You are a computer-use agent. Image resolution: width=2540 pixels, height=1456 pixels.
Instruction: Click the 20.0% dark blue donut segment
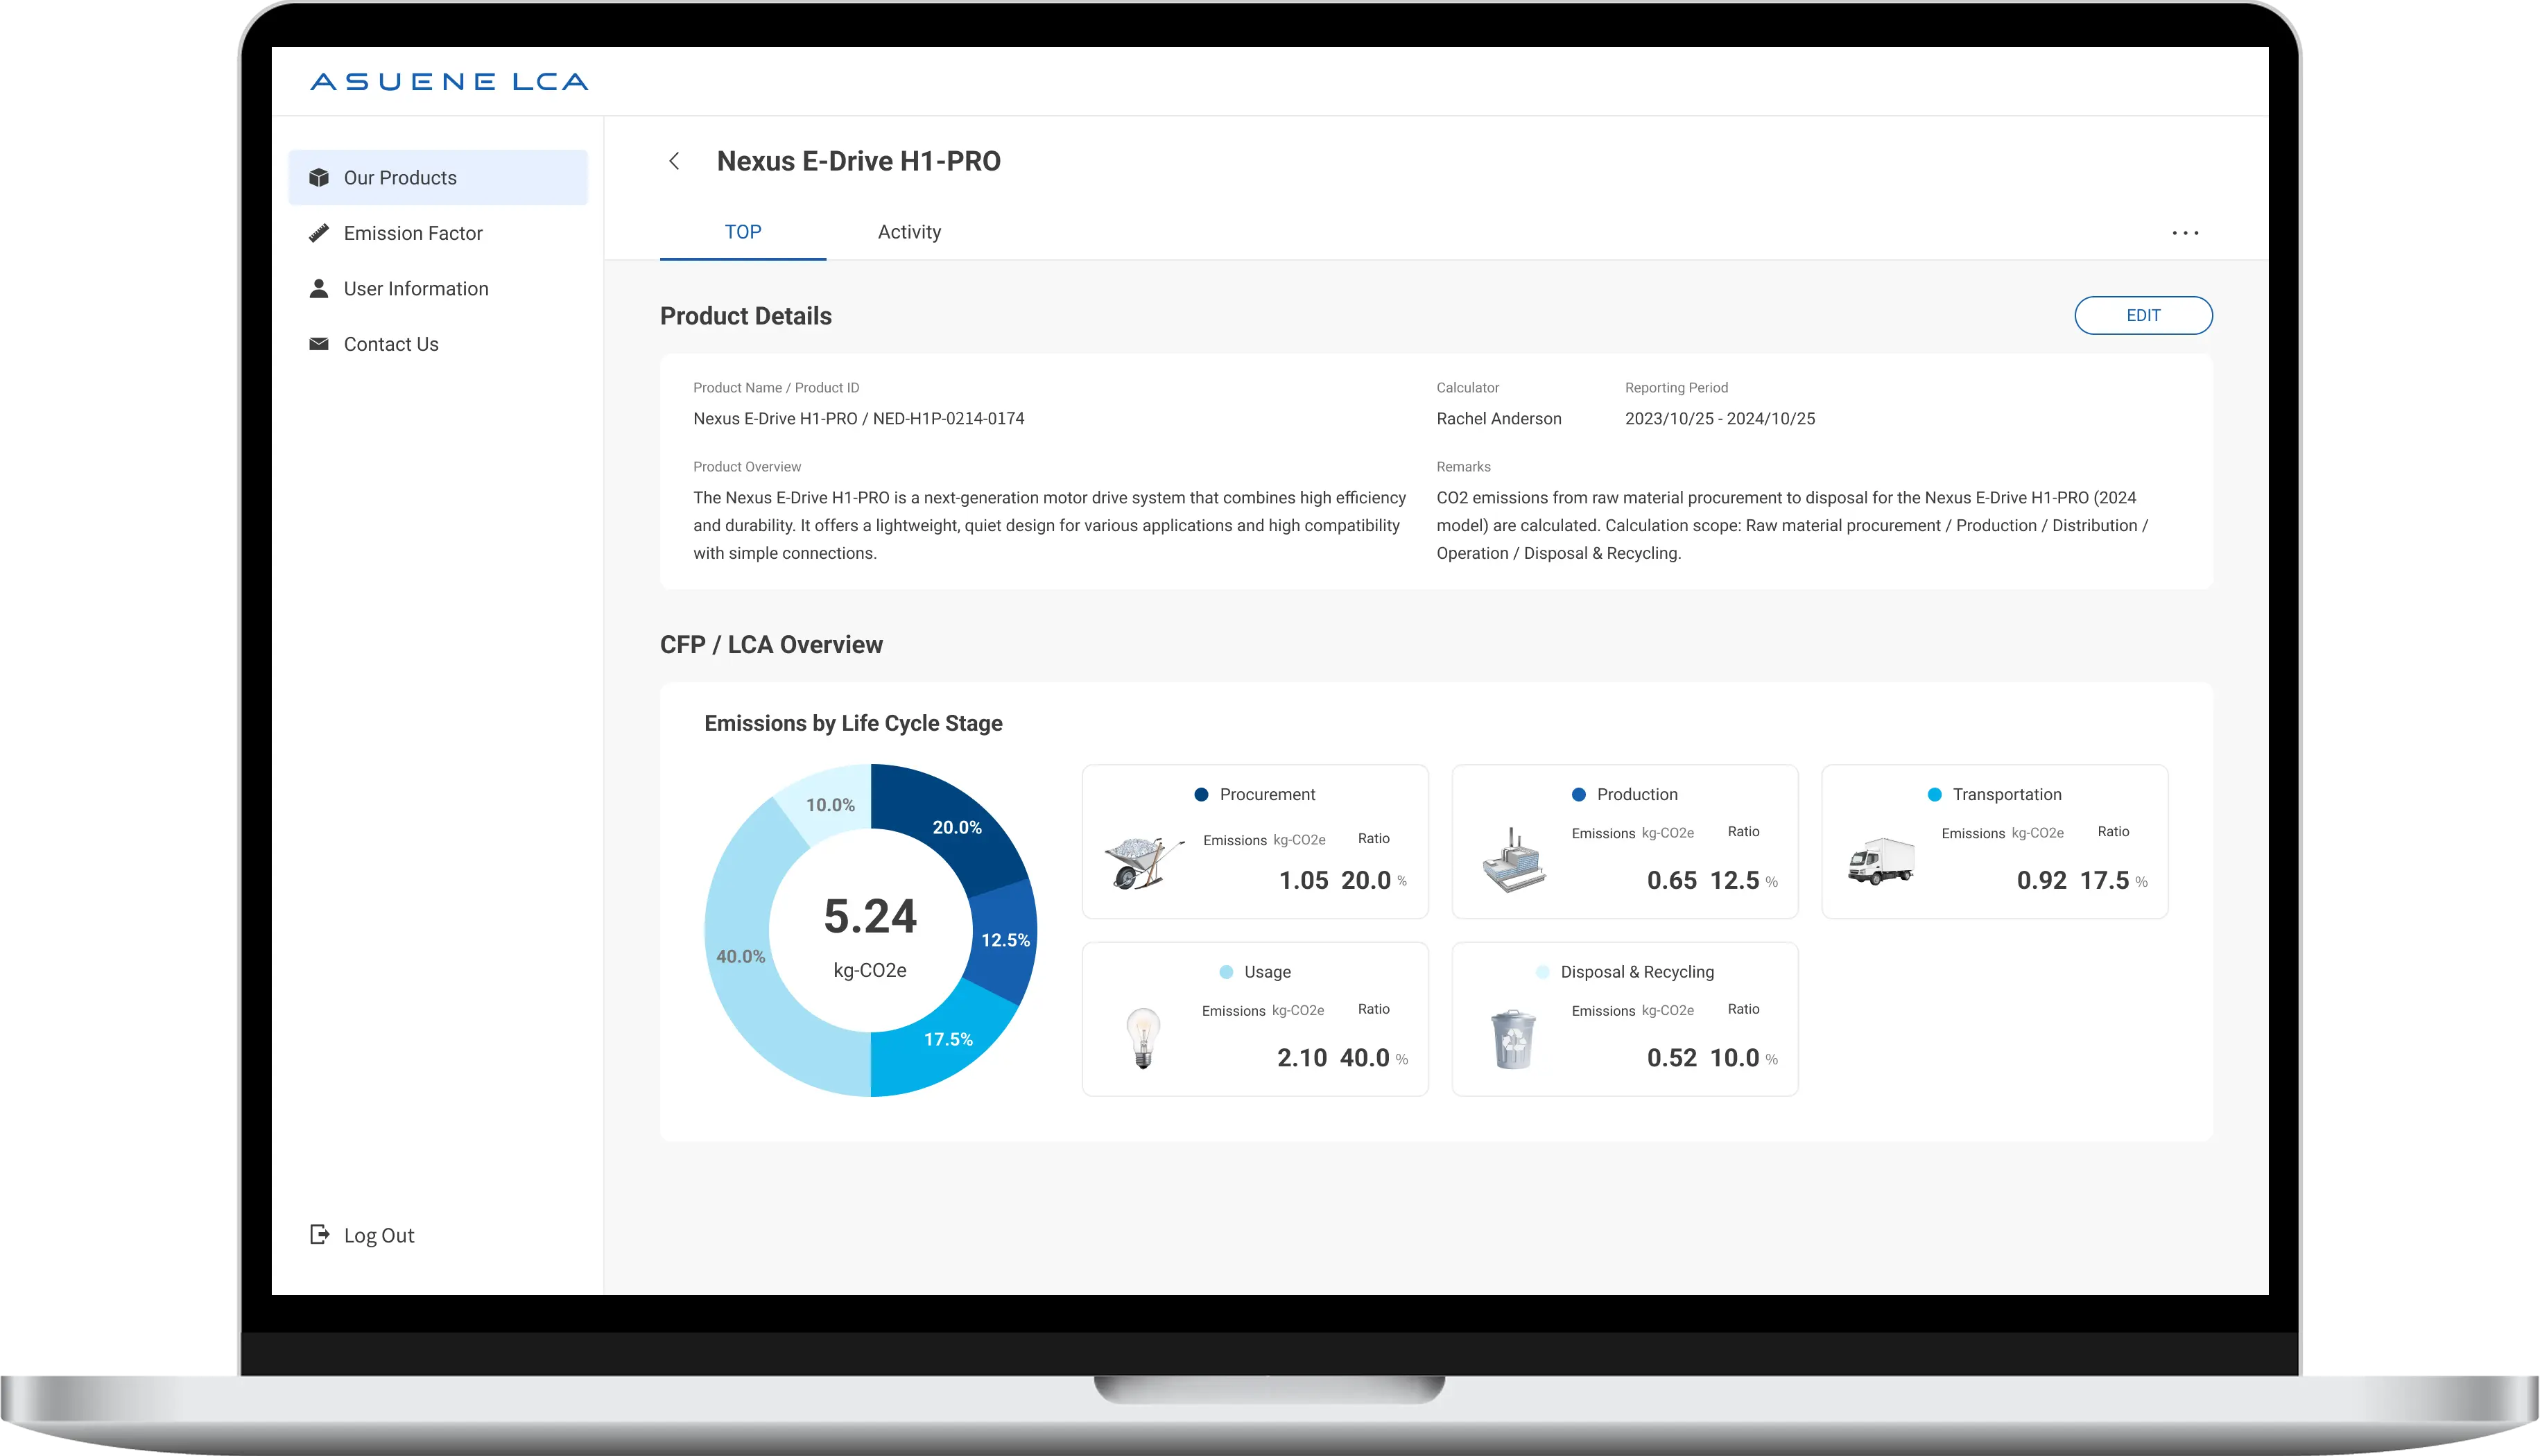point(956,827)
